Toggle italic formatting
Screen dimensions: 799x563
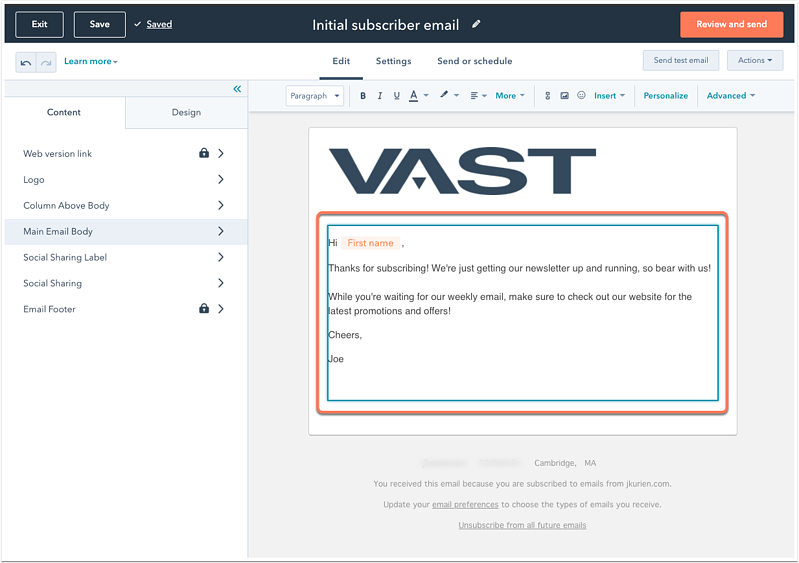pyautogui.click(x=380, y=96)
